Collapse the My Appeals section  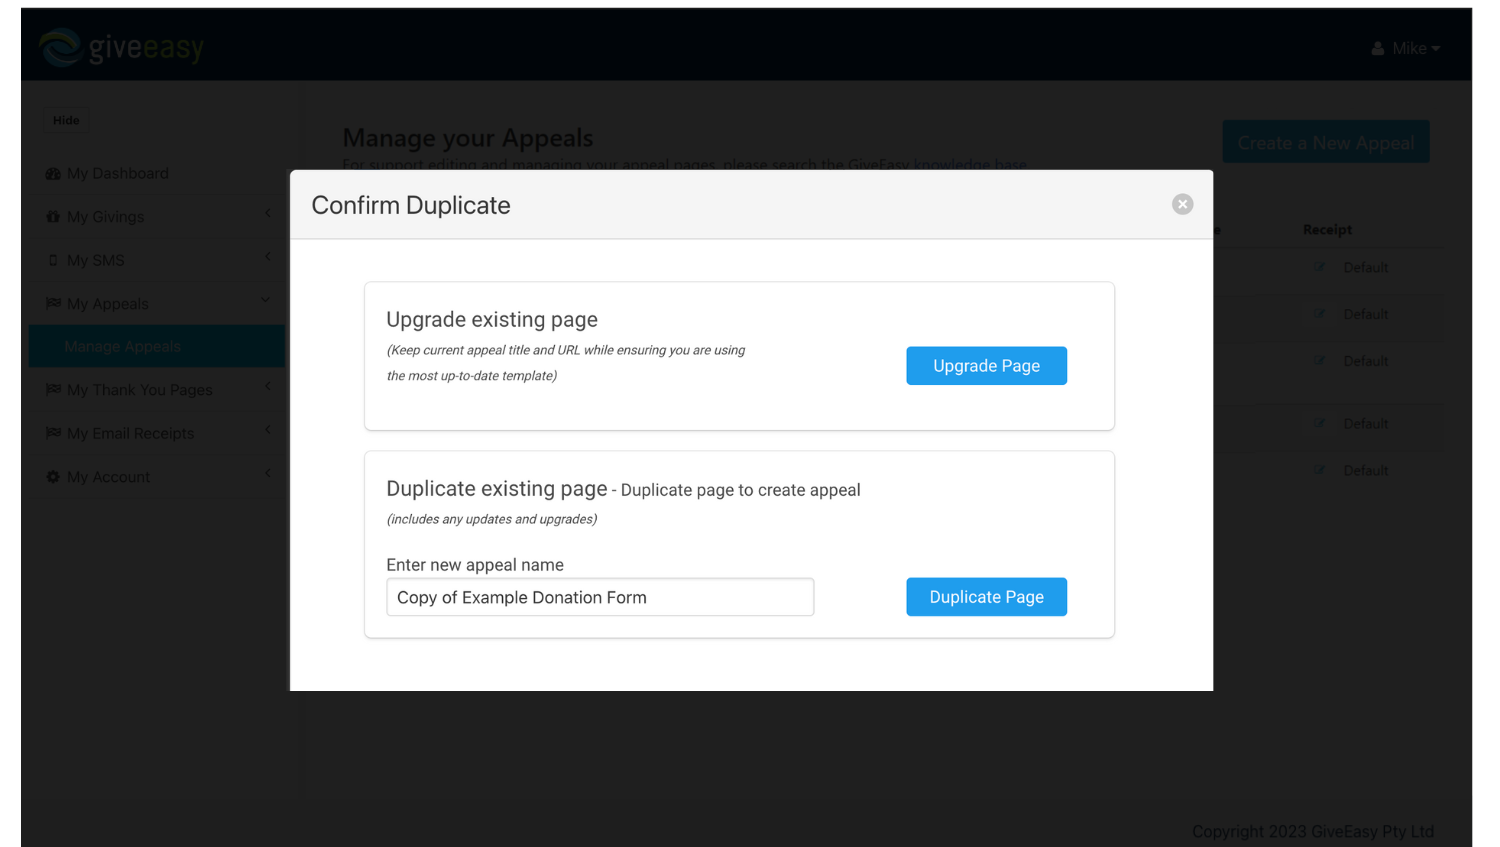pos(264,300)
